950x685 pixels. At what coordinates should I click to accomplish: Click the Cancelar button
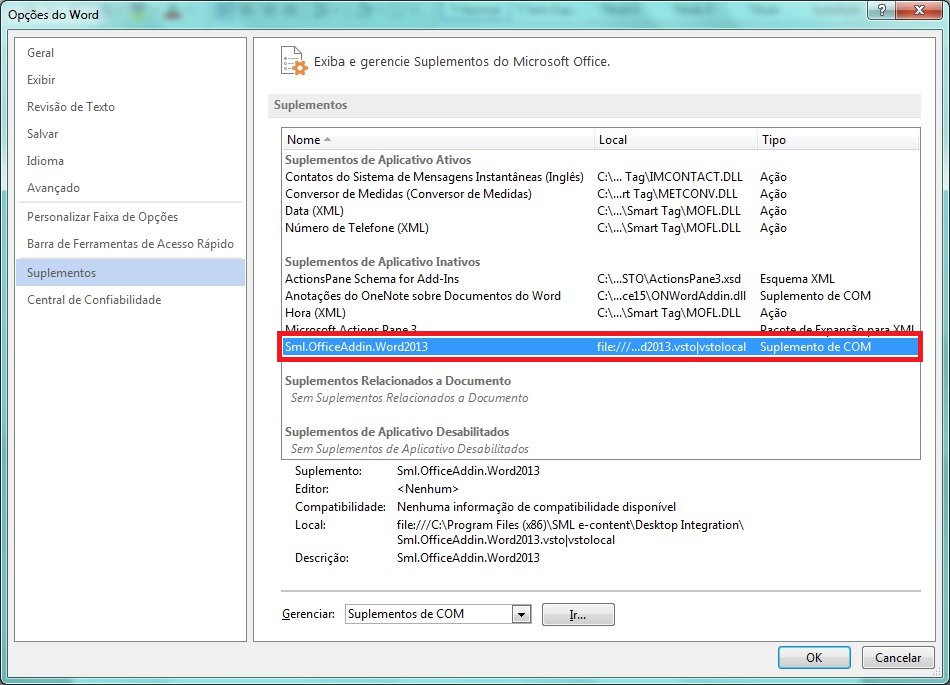point(897,657)
